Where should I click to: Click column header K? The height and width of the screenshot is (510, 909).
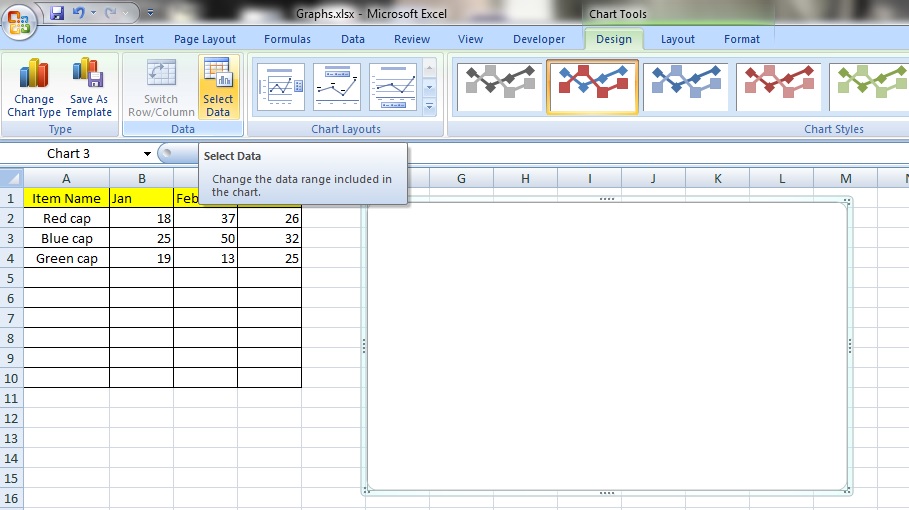pyautogui.click(x=717, y=178)
